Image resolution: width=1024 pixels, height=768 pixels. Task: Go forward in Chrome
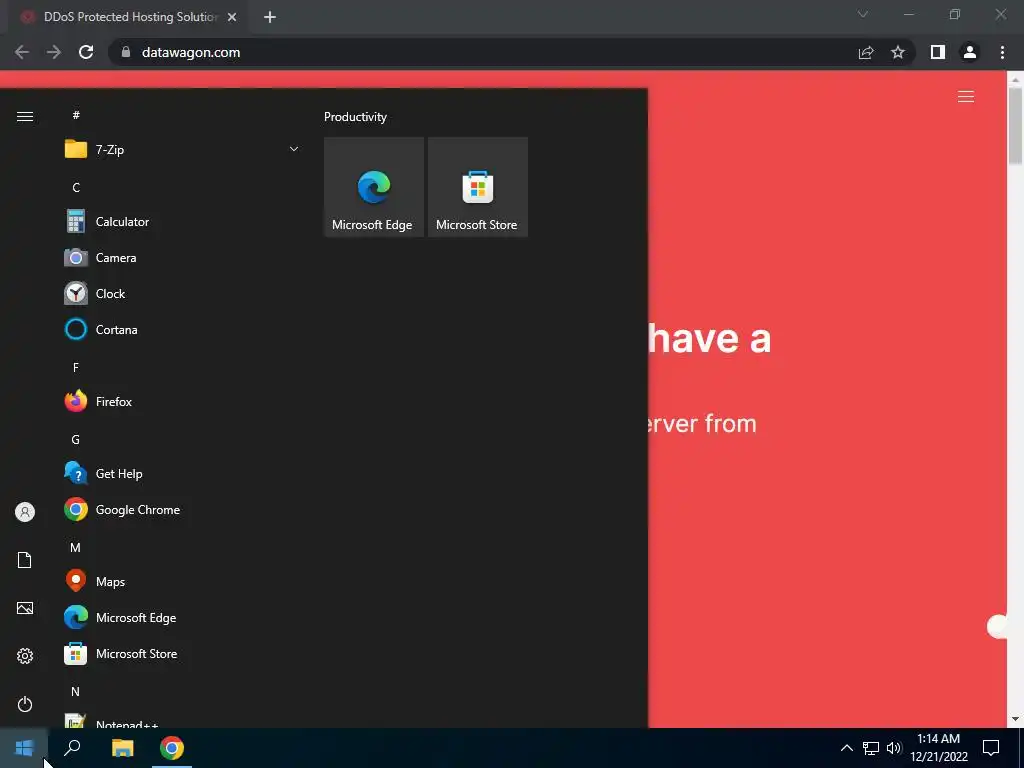54,52
